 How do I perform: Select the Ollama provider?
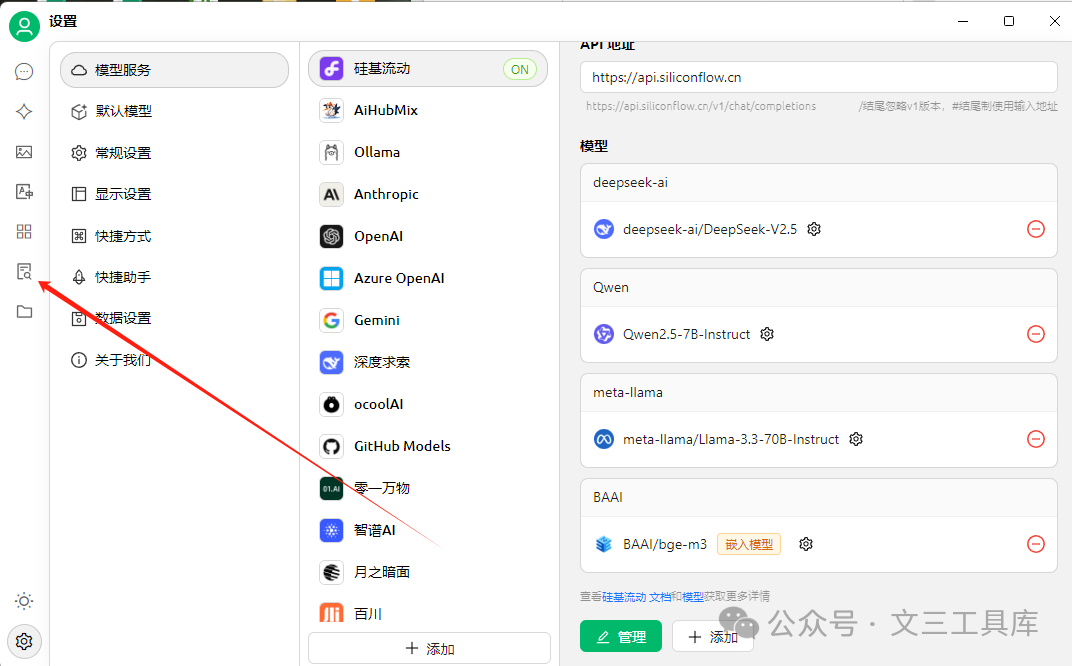(428, 152)
